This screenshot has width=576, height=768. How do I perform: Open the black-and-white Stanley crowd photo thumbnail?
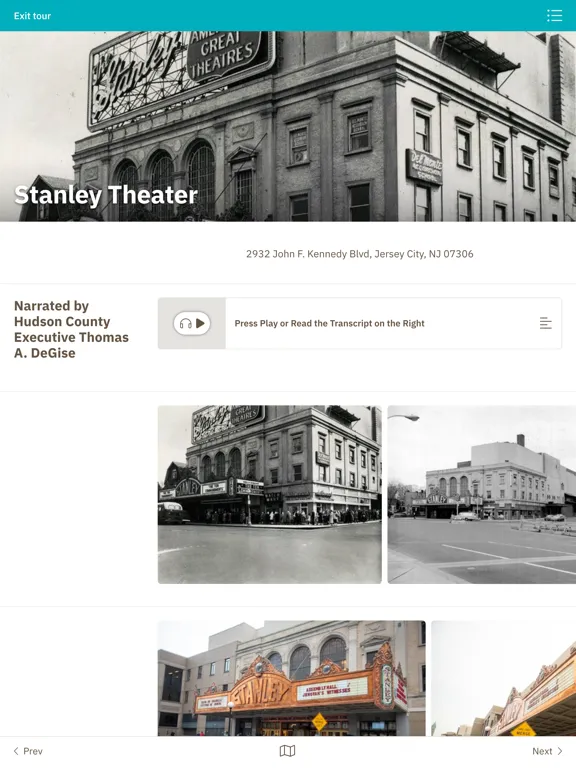click(269, 494)
